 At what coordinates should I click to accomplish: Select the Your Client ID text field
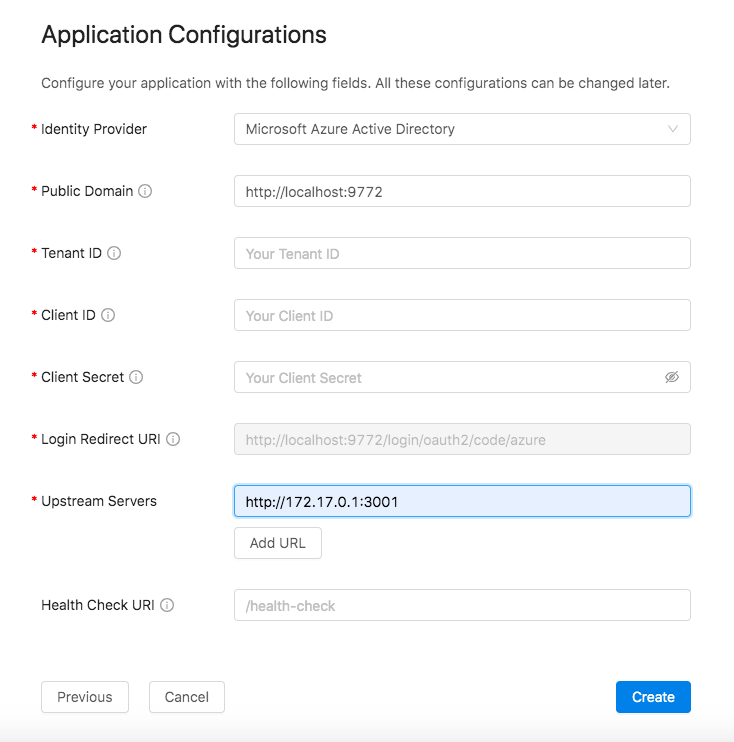pyautogui.click(x=462, y=315)
